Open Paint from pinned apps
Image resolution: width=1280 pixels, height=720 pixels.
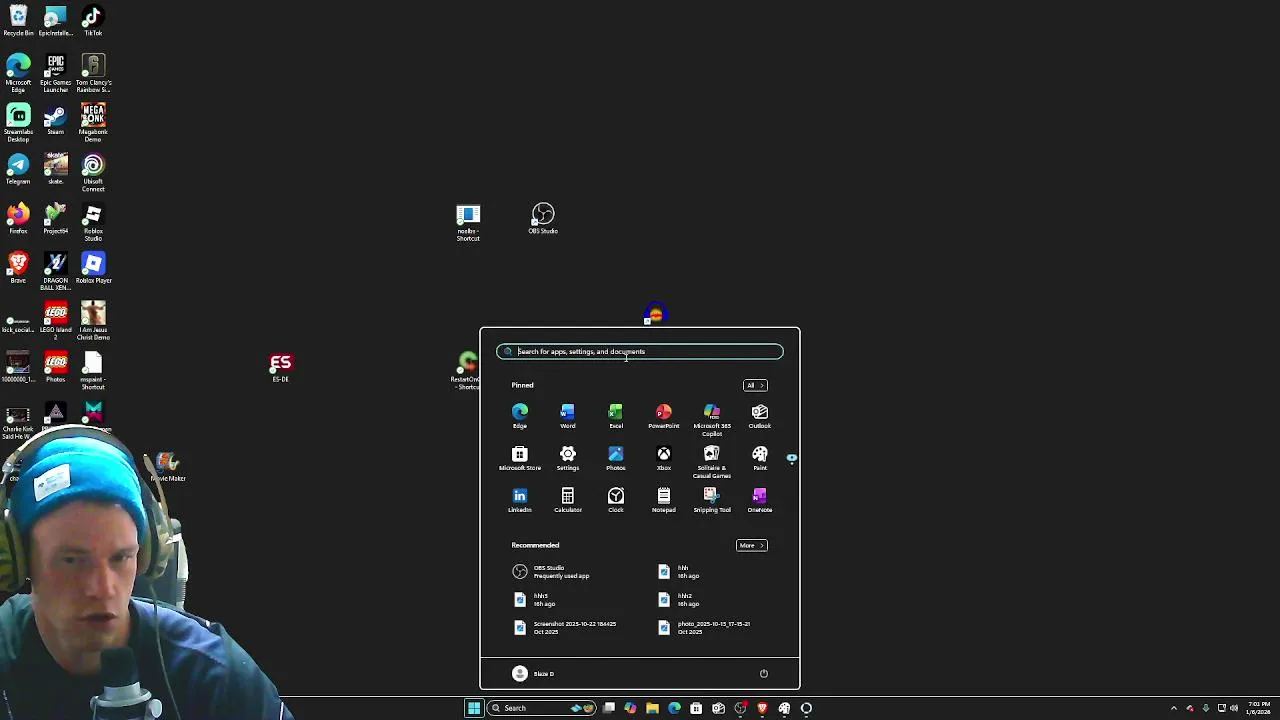pyautogui.click(x=760, y=459)
